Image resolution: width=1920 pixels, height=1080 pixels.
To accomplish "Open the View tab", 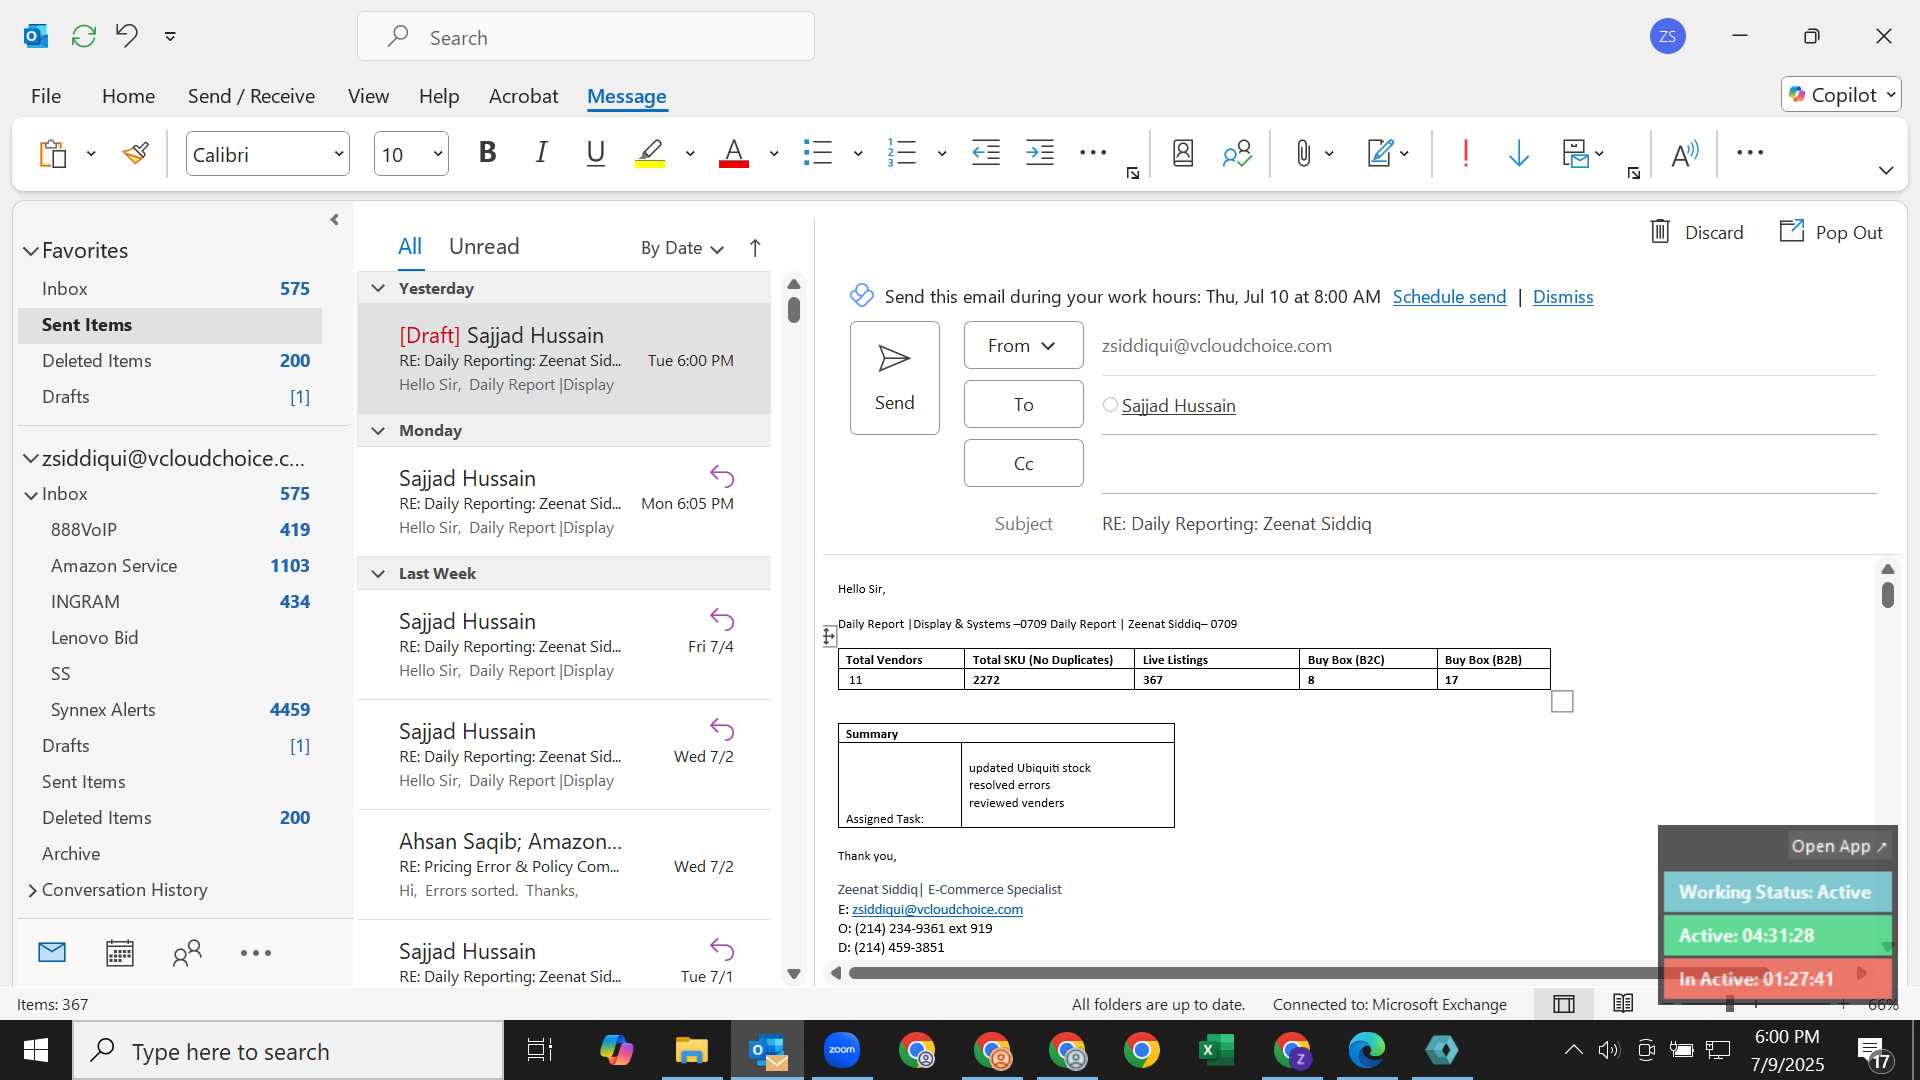I will pyautogui.click(x=368, y=96).
